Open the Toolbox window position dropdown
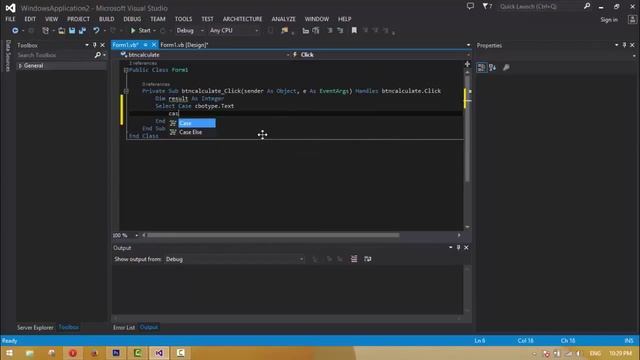640x360 pixels. tap(87, 45)
